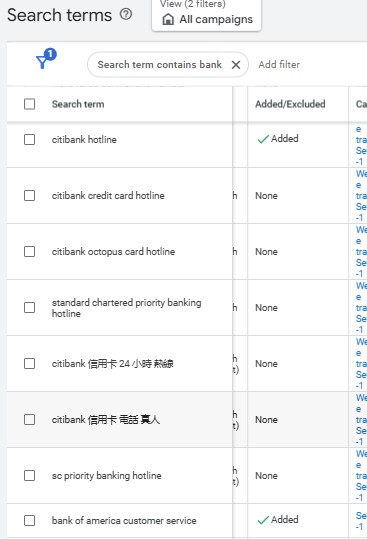Open campaign link in citibank hotline row
The height and width of the screenshot is (539, 367).
361,145
